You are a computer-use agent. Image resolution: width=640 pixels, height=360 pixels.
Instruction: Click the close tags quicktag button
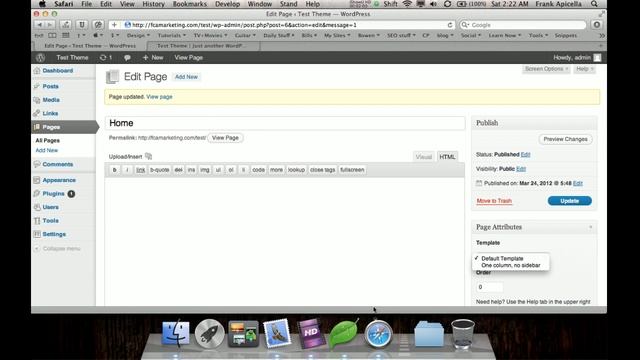(322, 170)
